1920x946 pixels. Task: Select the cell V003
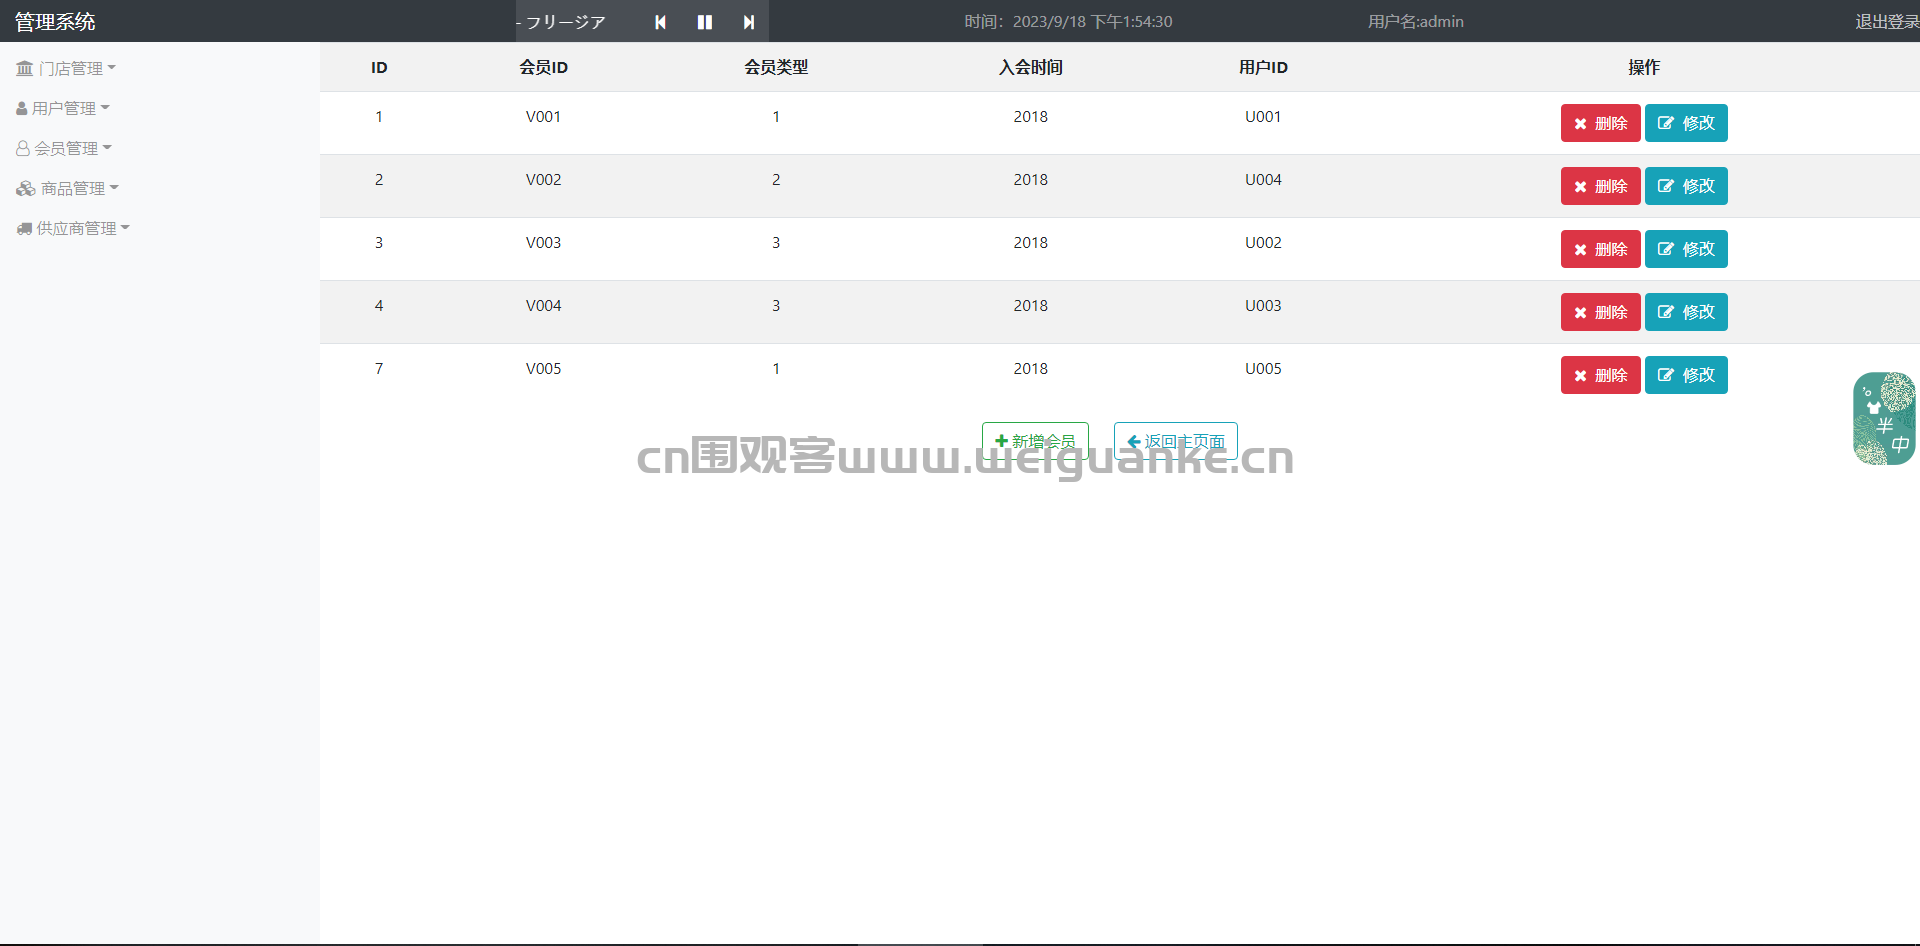(543, 242)
